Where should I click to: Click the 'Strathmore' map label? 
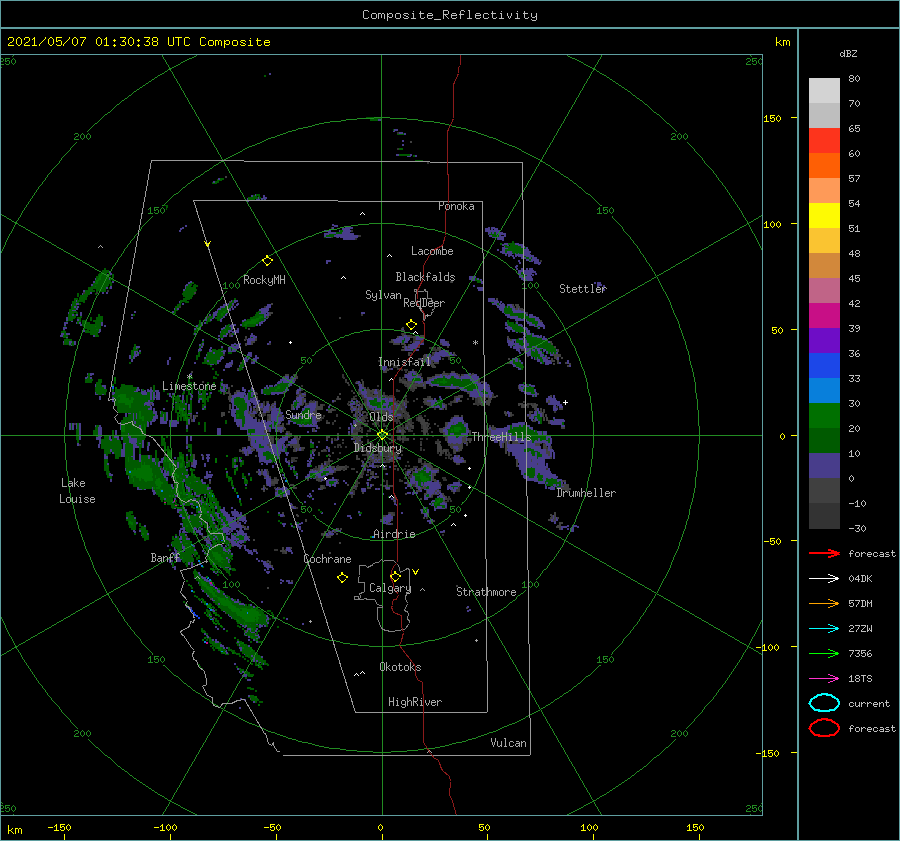[x=486, y=592]
